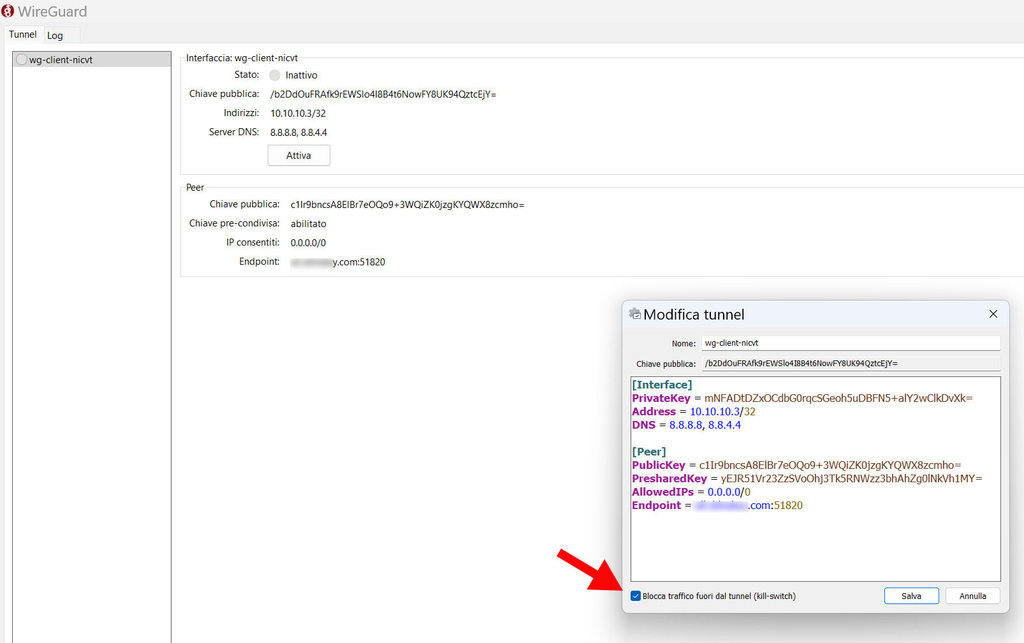Click the Annulla button
The image size is (1024, 643).
[x=972, y=596]
